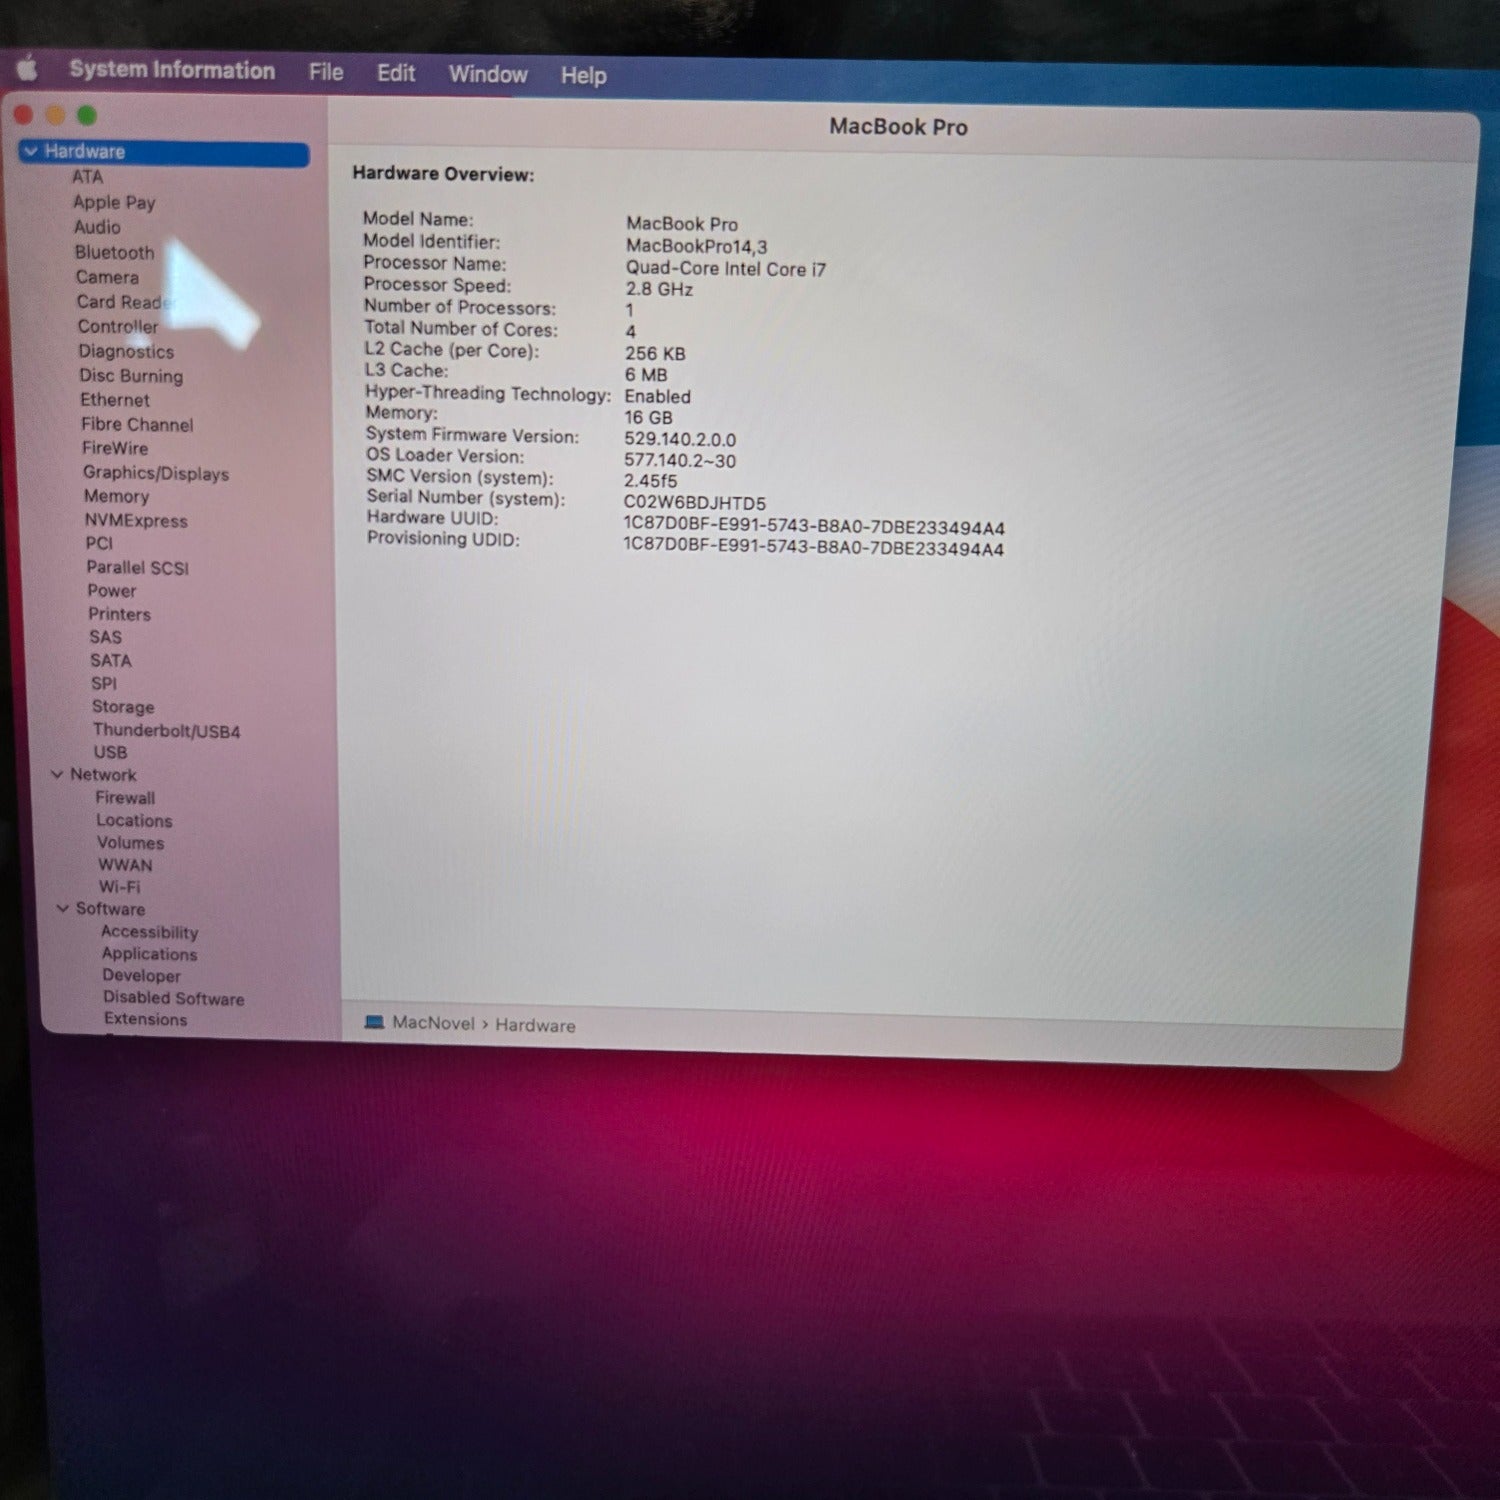Select Volumes in the sidebar
The image size is (1500, 1500).
(130, 842)
